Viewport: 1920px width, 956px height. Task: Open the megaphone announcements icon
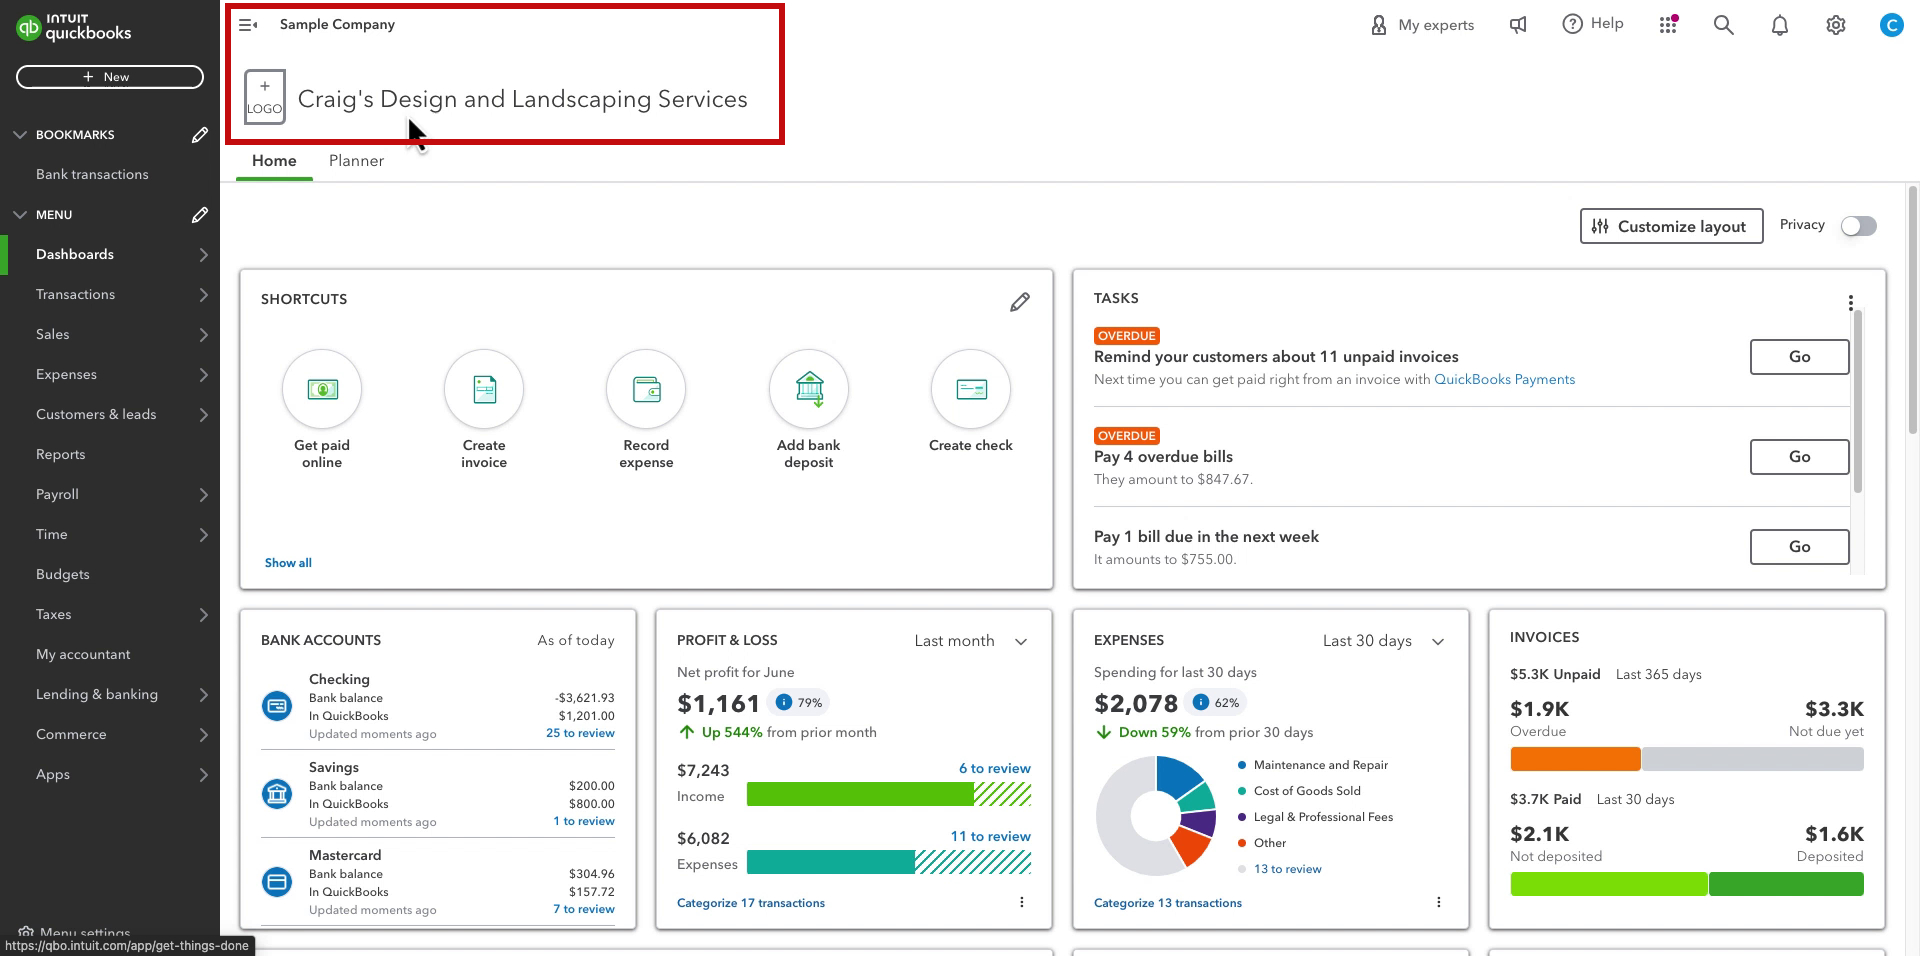[x=1518, y=24]
